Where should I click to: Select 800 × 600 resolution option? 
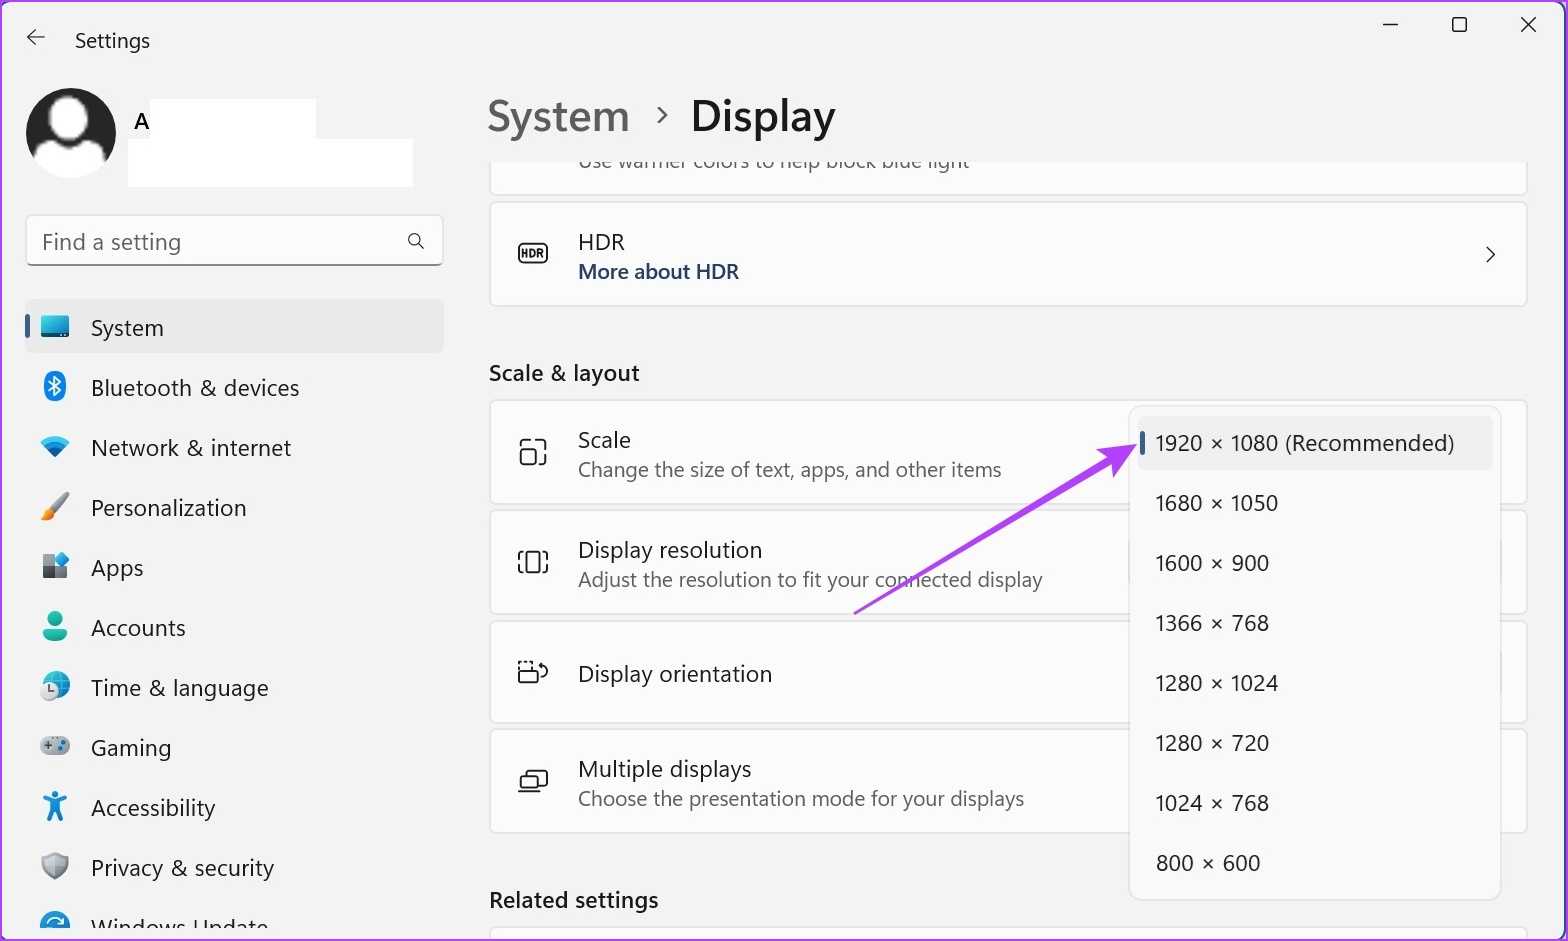[1207, 863]
